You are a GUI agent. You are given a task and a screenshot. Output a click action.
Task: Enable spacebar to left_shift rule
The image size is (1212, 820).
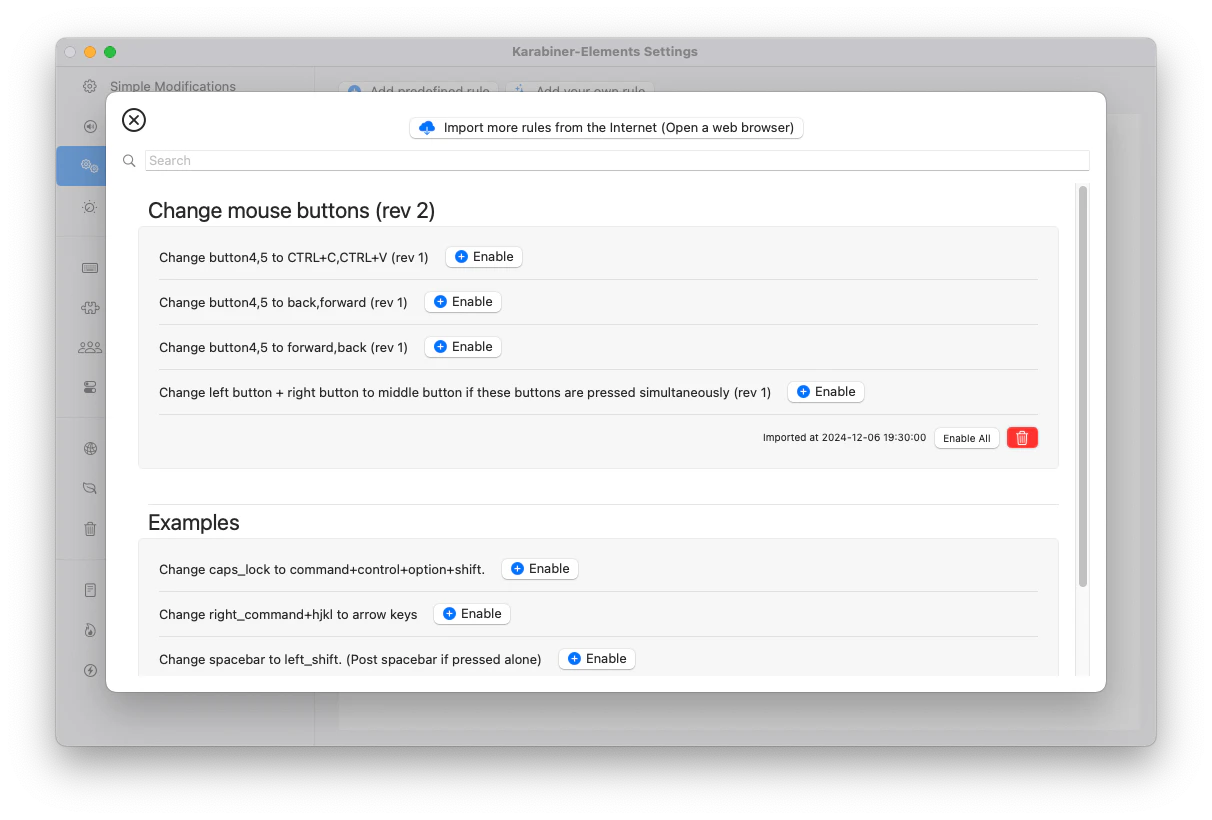[597, 659]
